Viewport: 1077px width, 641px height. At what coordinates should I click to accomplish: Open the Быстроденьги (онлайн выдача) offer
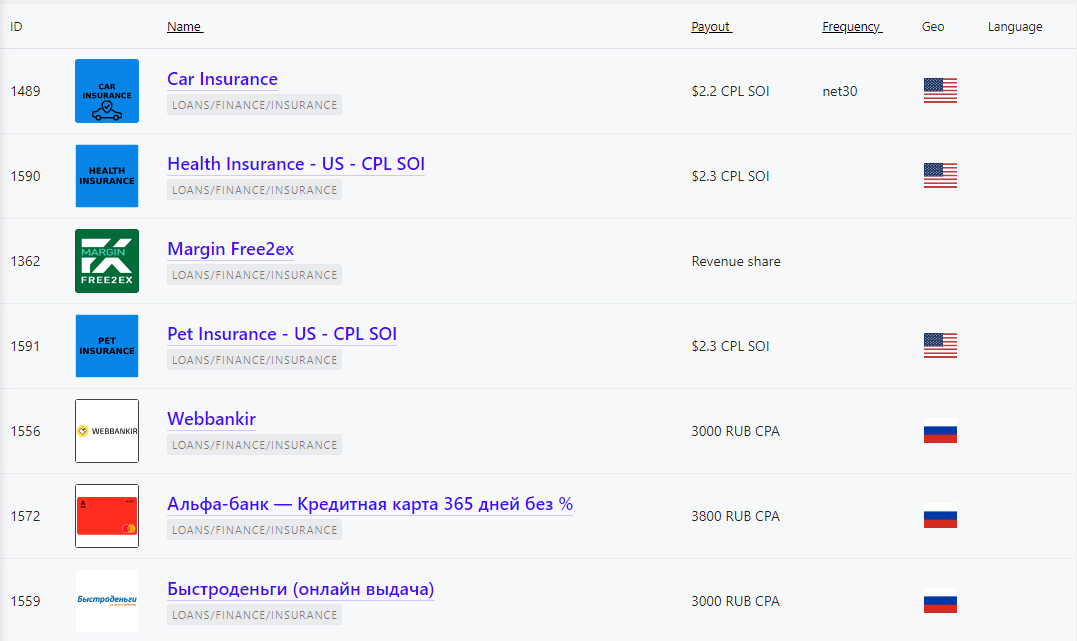coord(299,589)
